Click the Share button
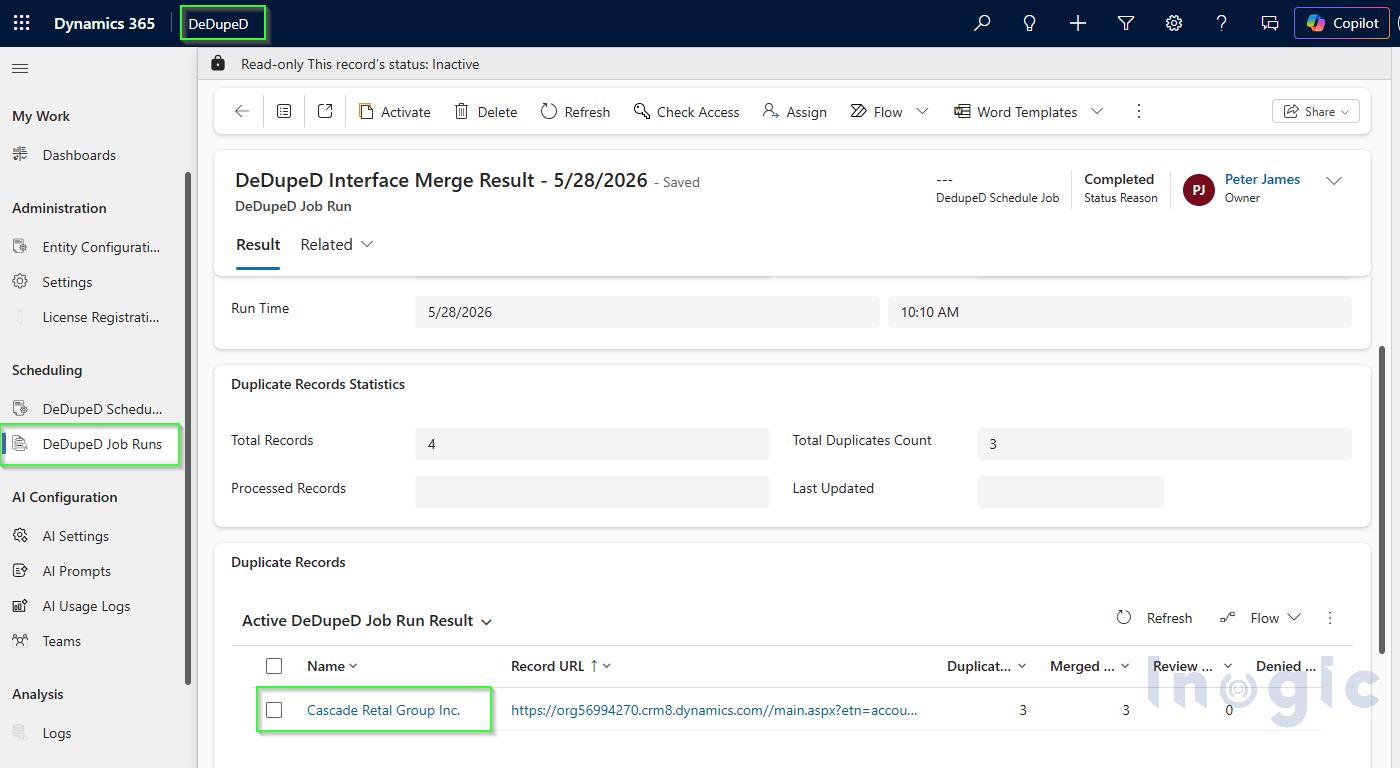1400x768 pixels. (x=1315, y=112)
